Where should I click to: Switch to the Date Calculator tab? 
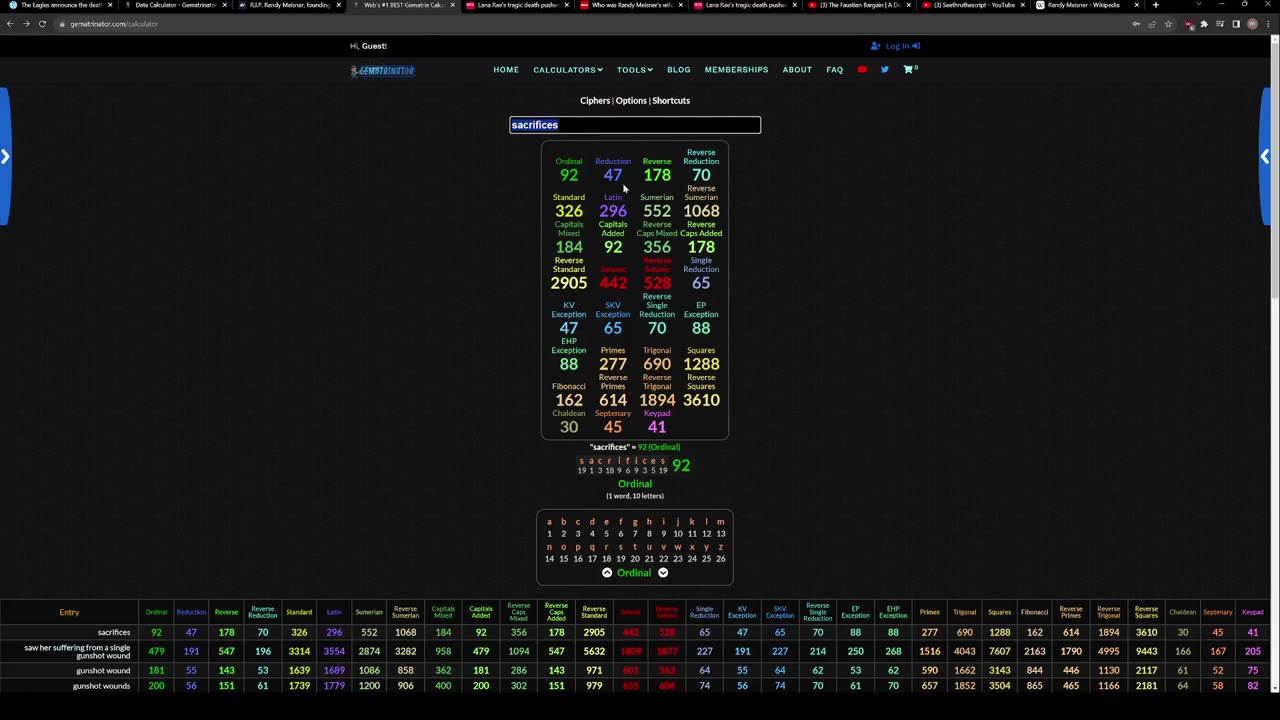click(175, 5)
